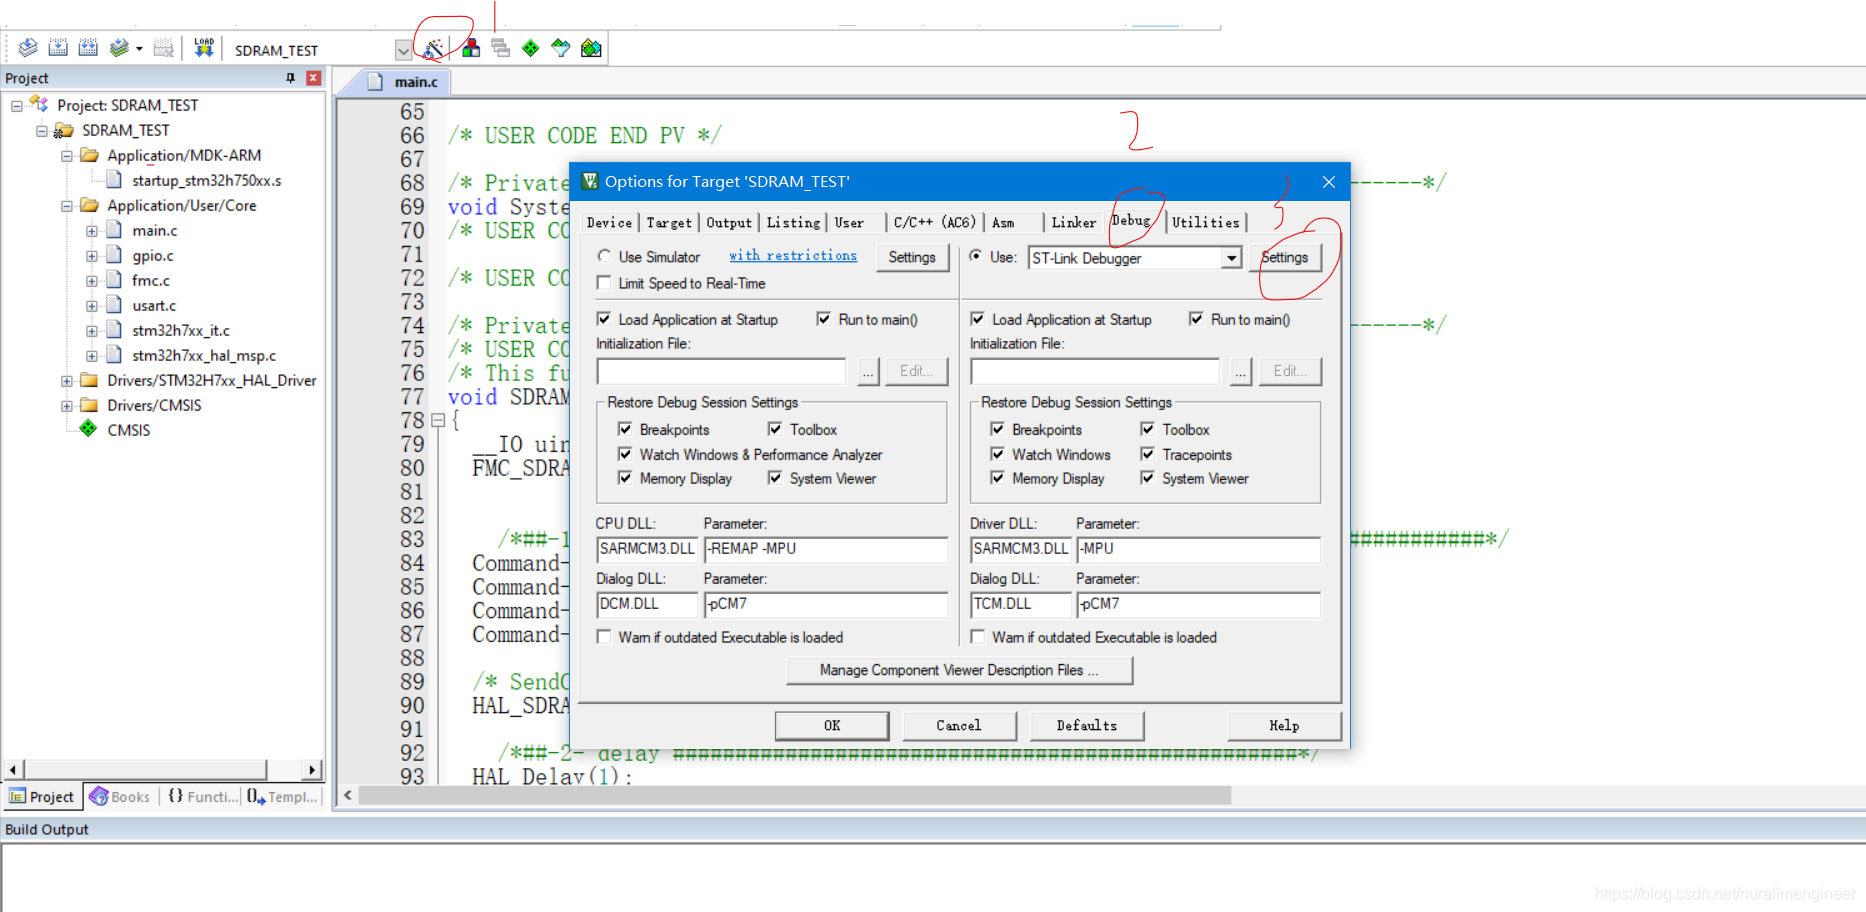1866x912 pixels.
Task: Pin the Project panel with pushpin icon
Action: pos(291,78)
